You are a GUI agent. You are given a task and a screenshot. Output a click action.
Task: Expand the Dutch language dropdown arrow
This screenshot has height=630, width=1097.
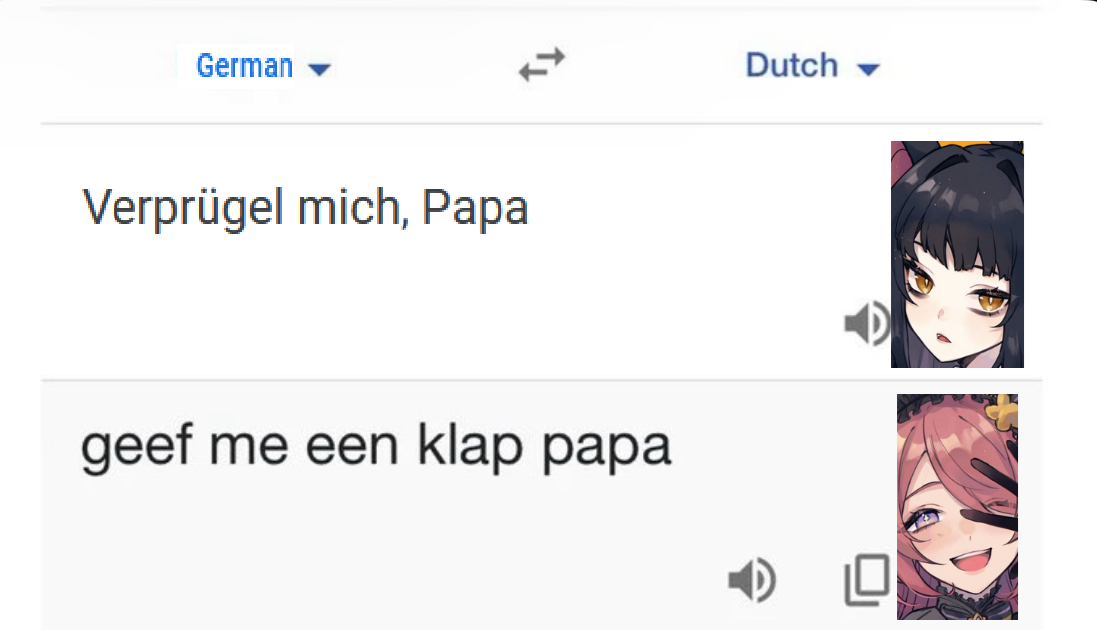(x=868, y=69)
